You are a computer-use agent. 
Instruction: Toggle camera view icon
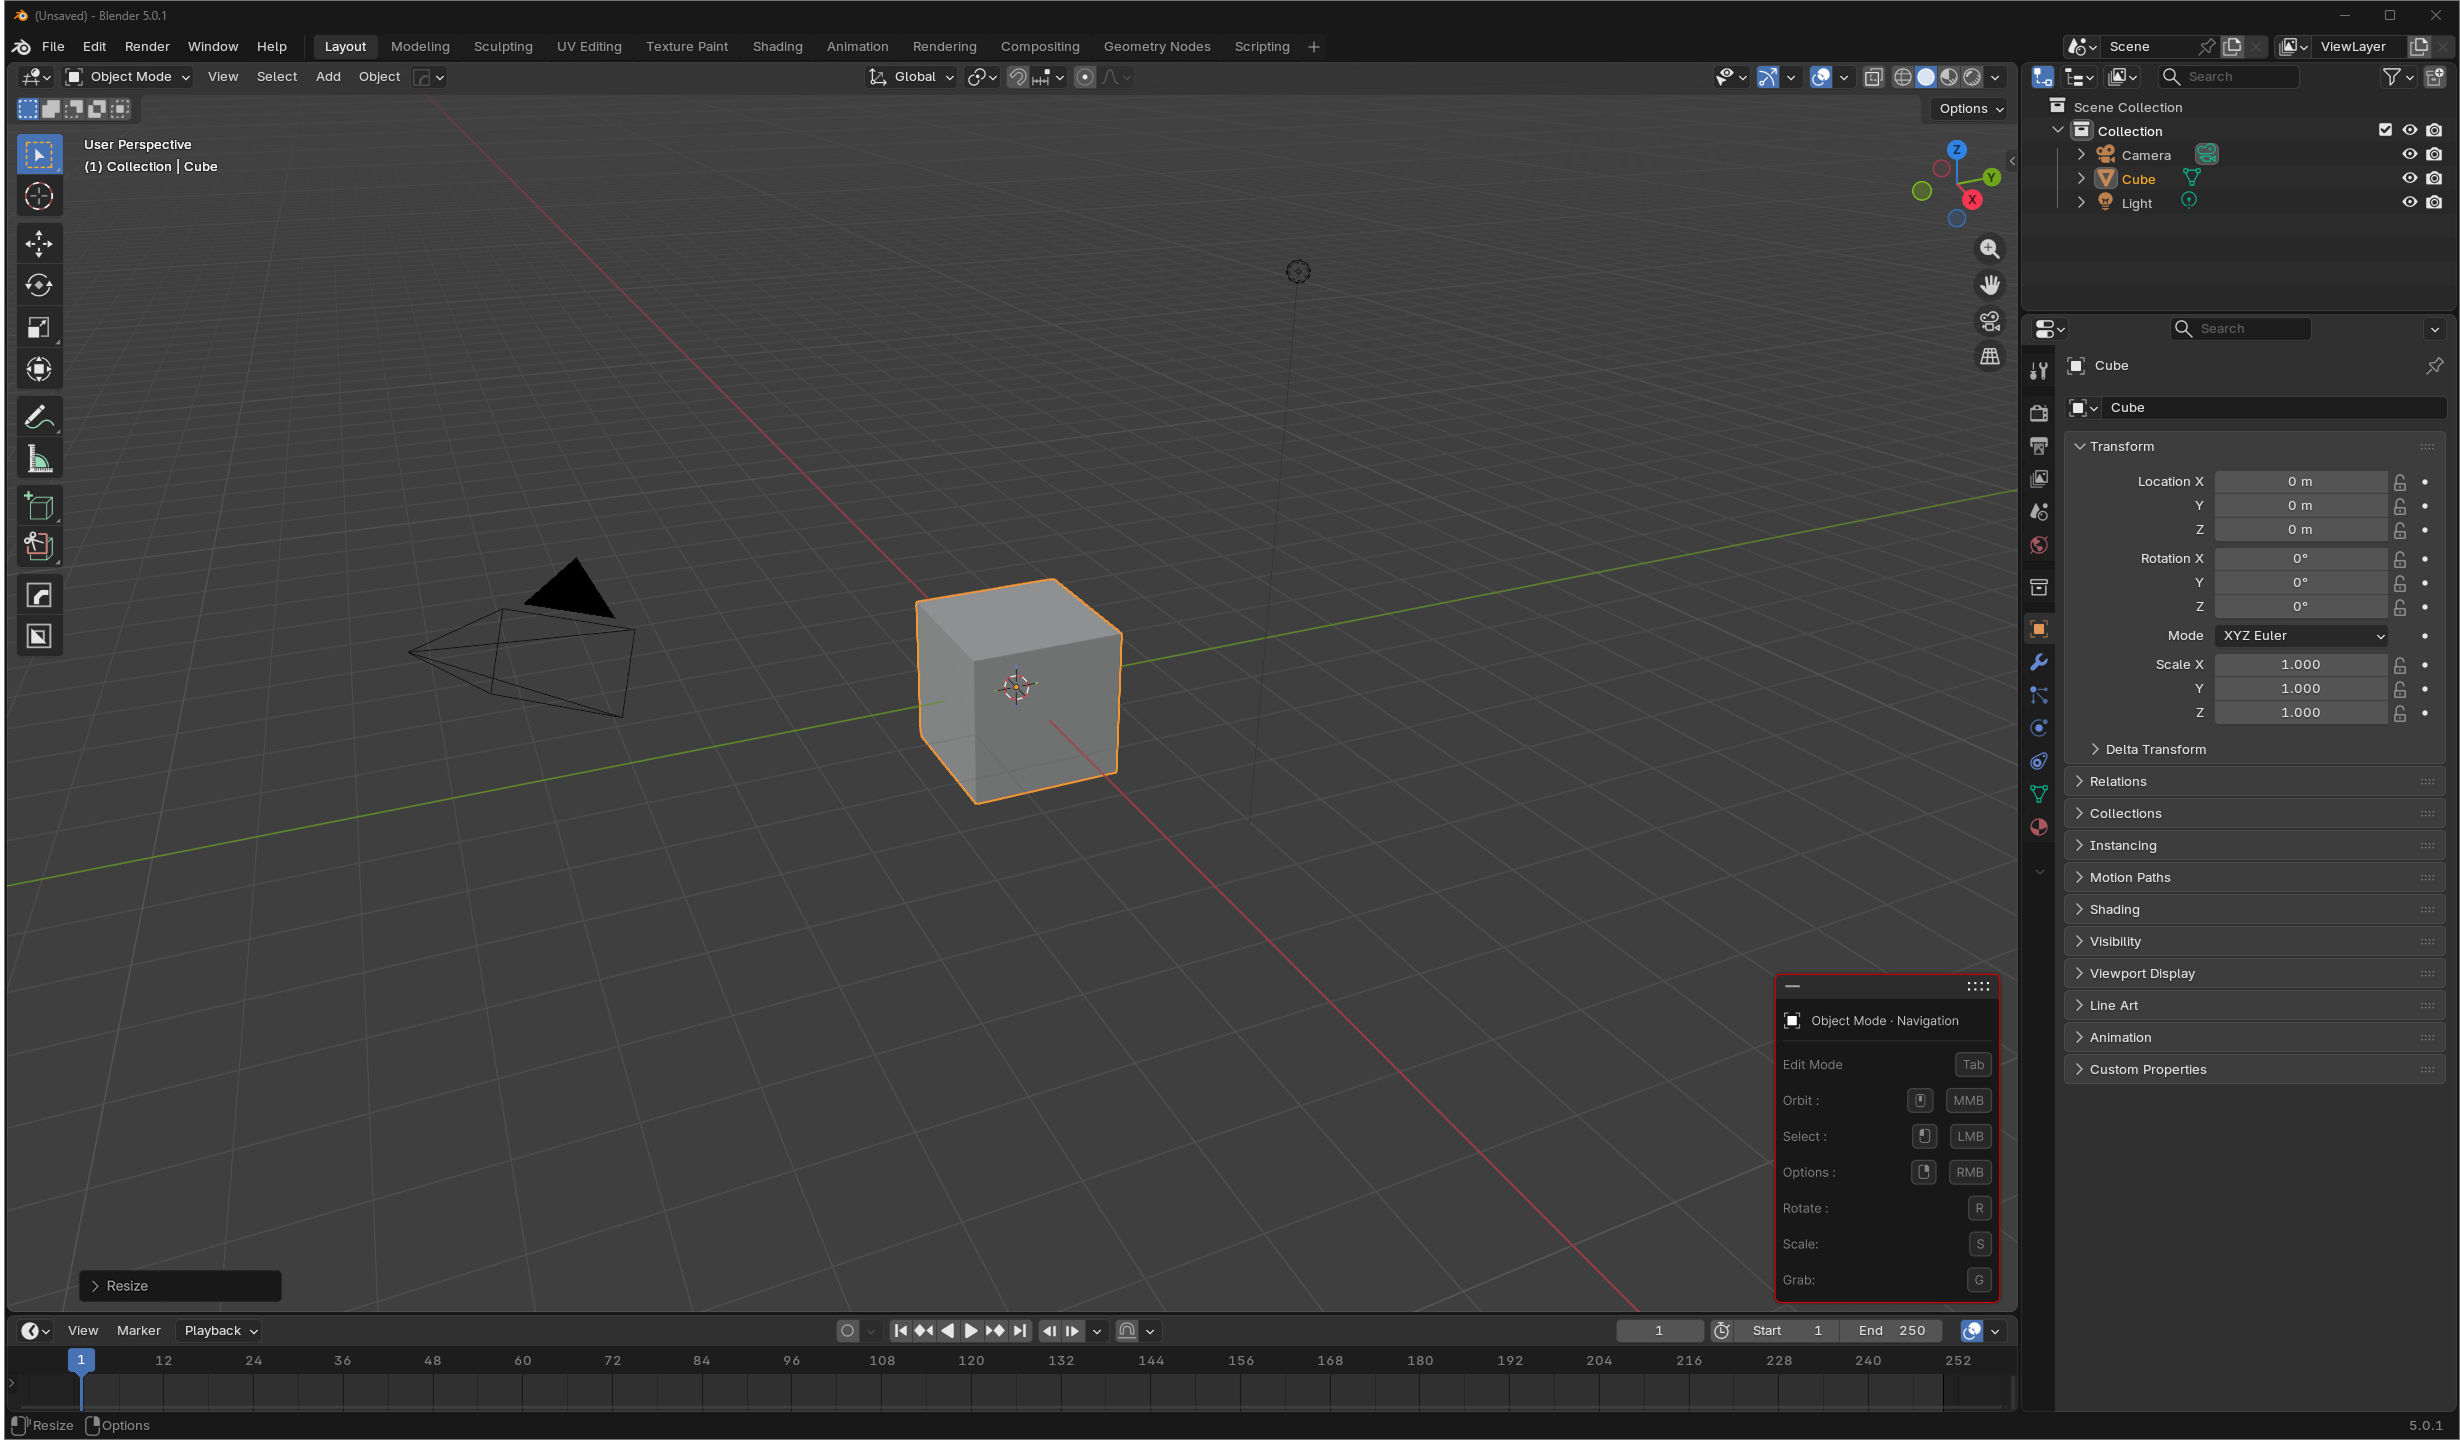(x=1990, y=321)
